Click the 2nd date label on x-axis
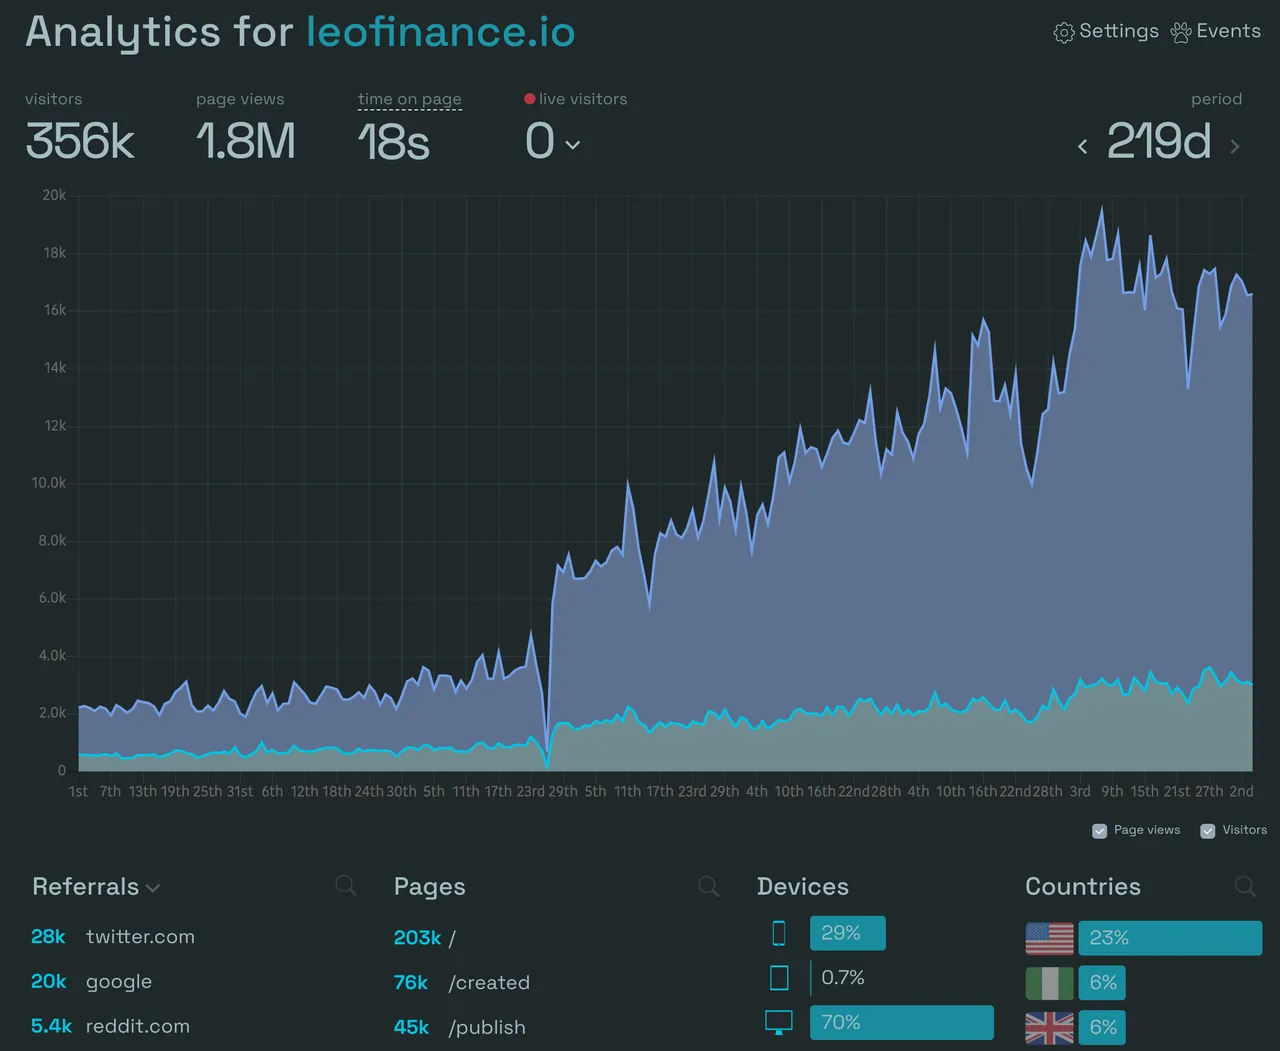The width and height of the screenshot is (1280, 1051). coord(1241,791)
